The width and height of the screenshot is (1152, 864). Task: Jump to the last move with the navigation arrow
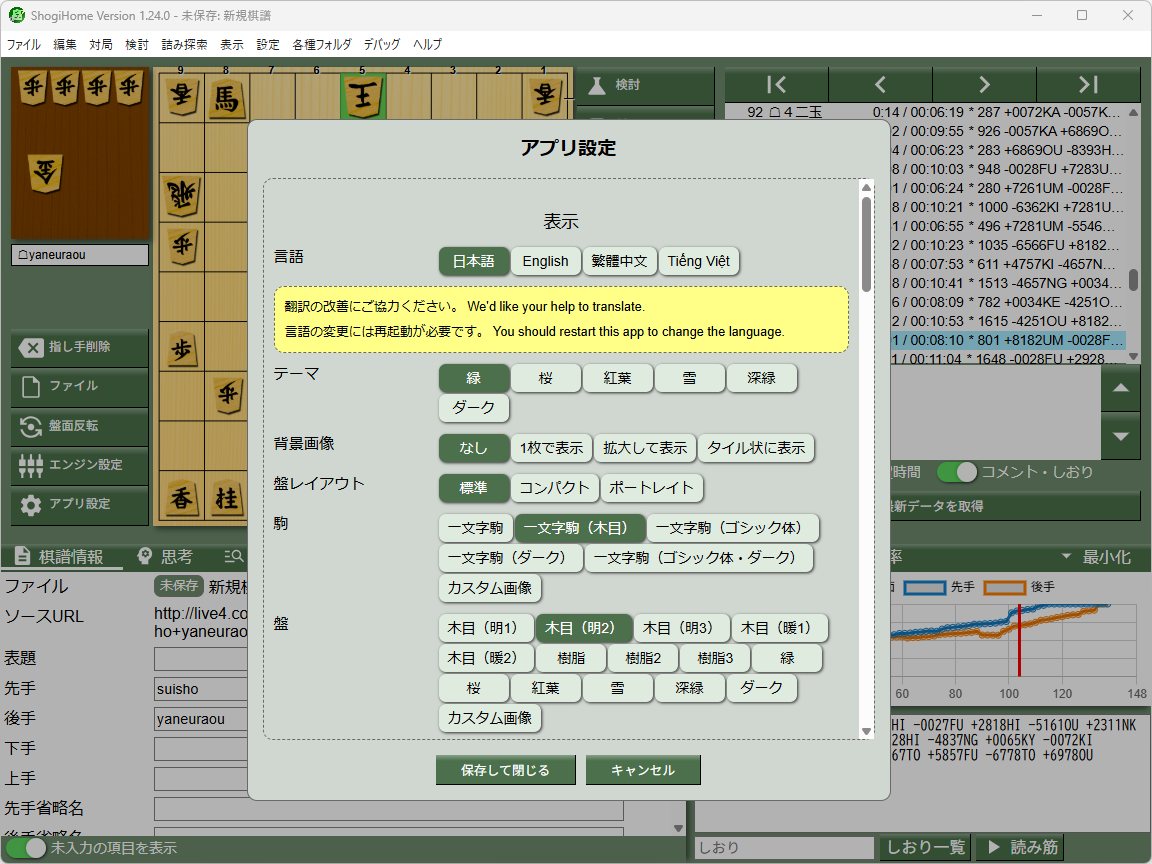click(1088, 86)
